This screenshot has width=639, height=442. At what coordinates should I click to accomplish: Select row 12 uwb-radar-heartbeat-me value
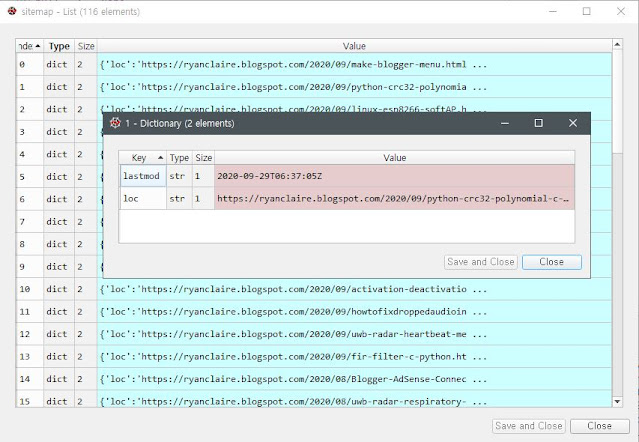pyautogui.click(x=354, y=334)
